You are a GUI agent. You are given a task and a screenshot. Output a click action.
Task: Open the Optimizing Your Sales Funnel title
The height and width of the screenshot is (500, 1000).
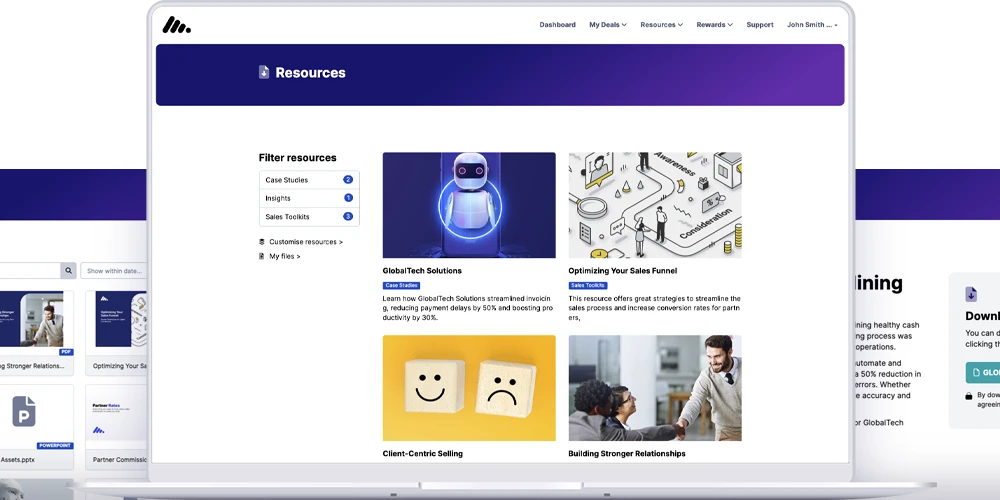point(622,271)
